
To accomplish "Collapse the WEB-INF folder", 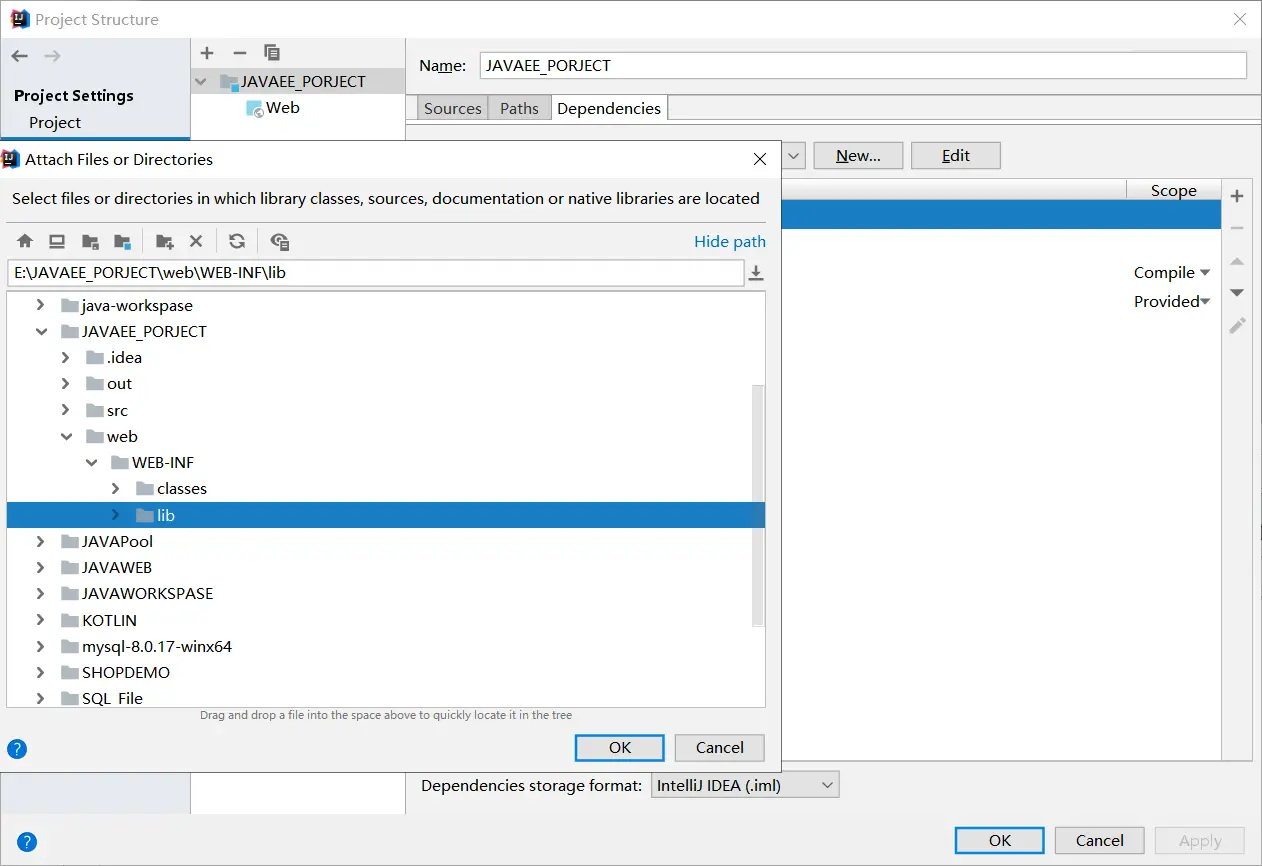I will coord(91,462).
